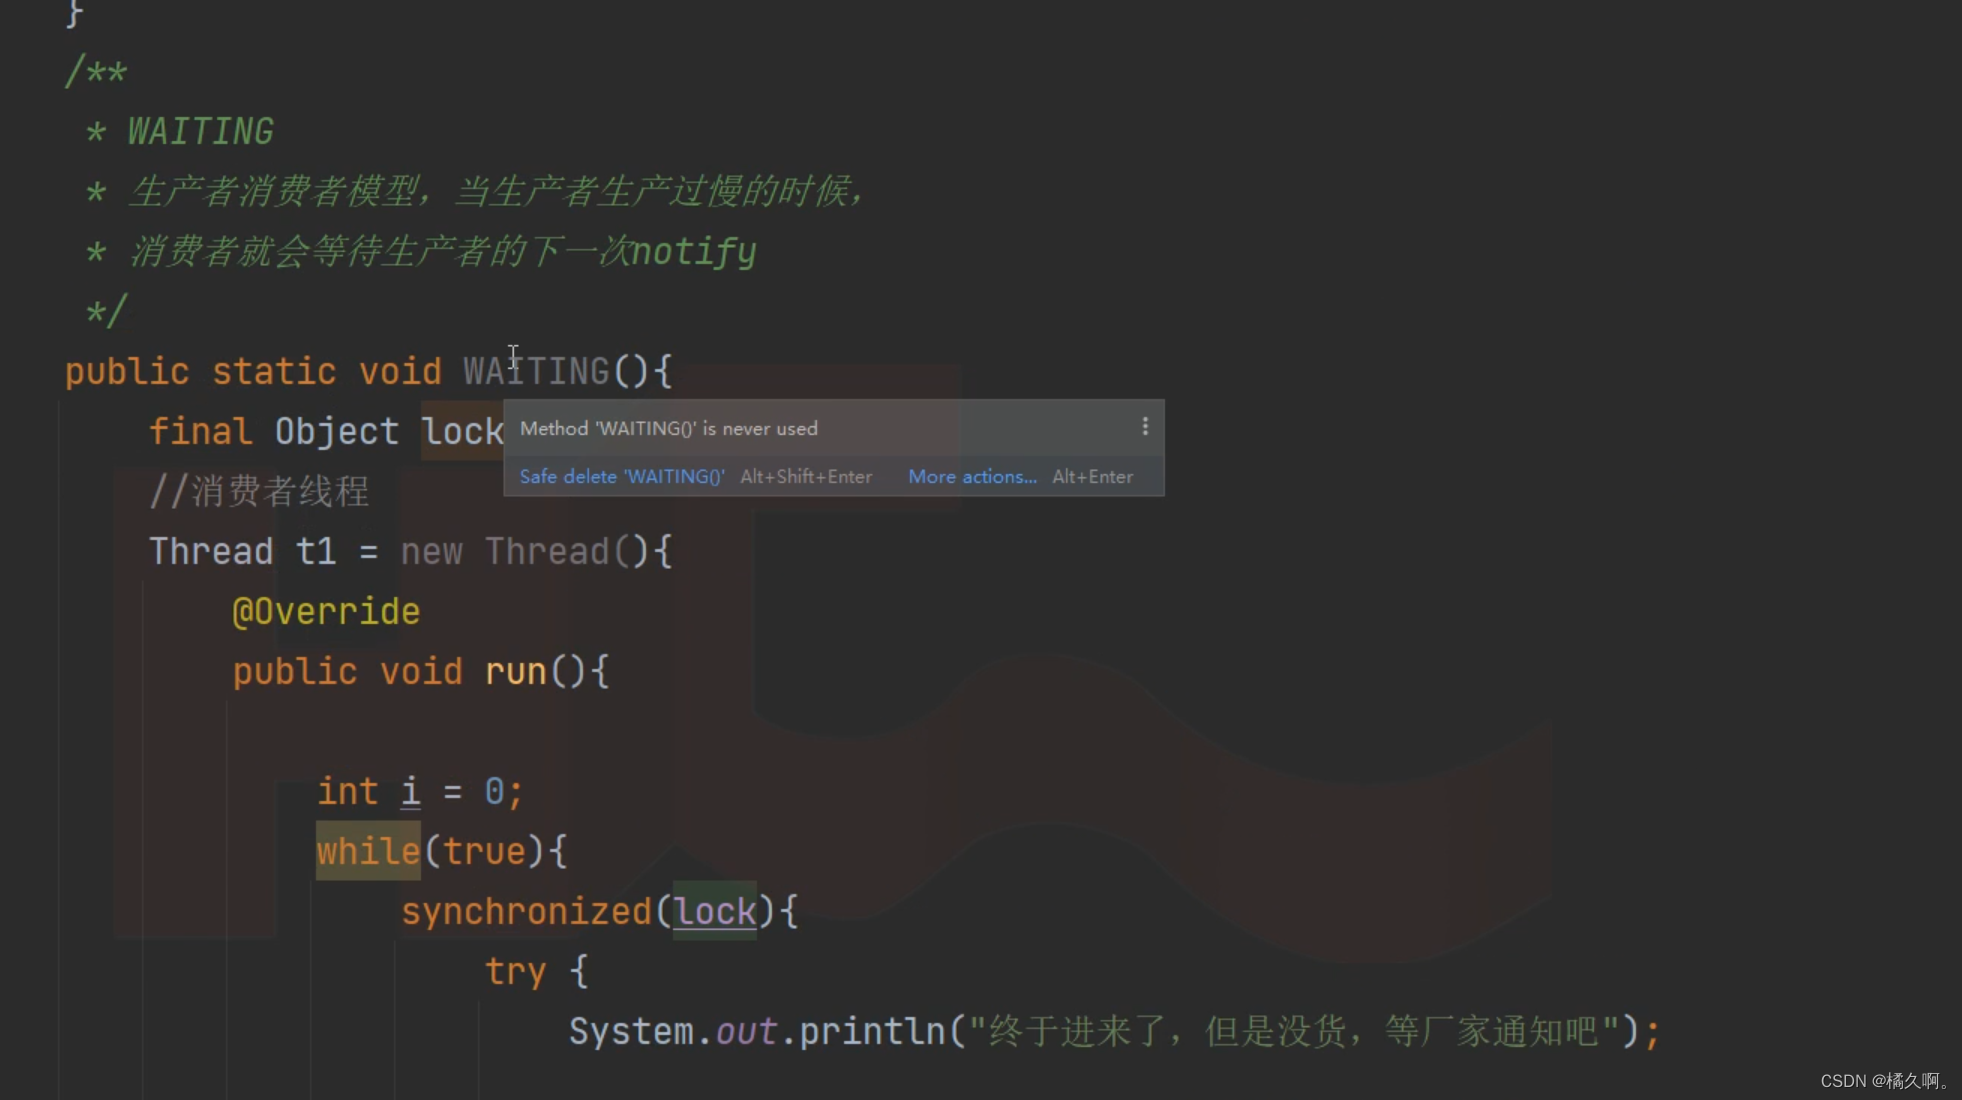Screen dimensions: 1962x1100
Task: Click the highlighted while keyword
Action: tap(368, 852)
